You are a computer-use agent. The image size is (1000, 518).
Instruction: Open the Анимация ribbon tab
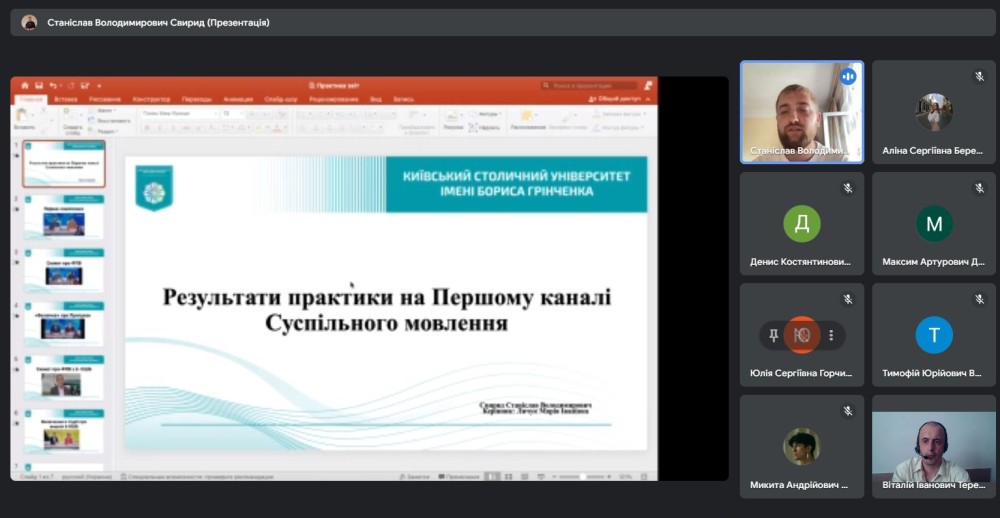click(x=238, y=100)
